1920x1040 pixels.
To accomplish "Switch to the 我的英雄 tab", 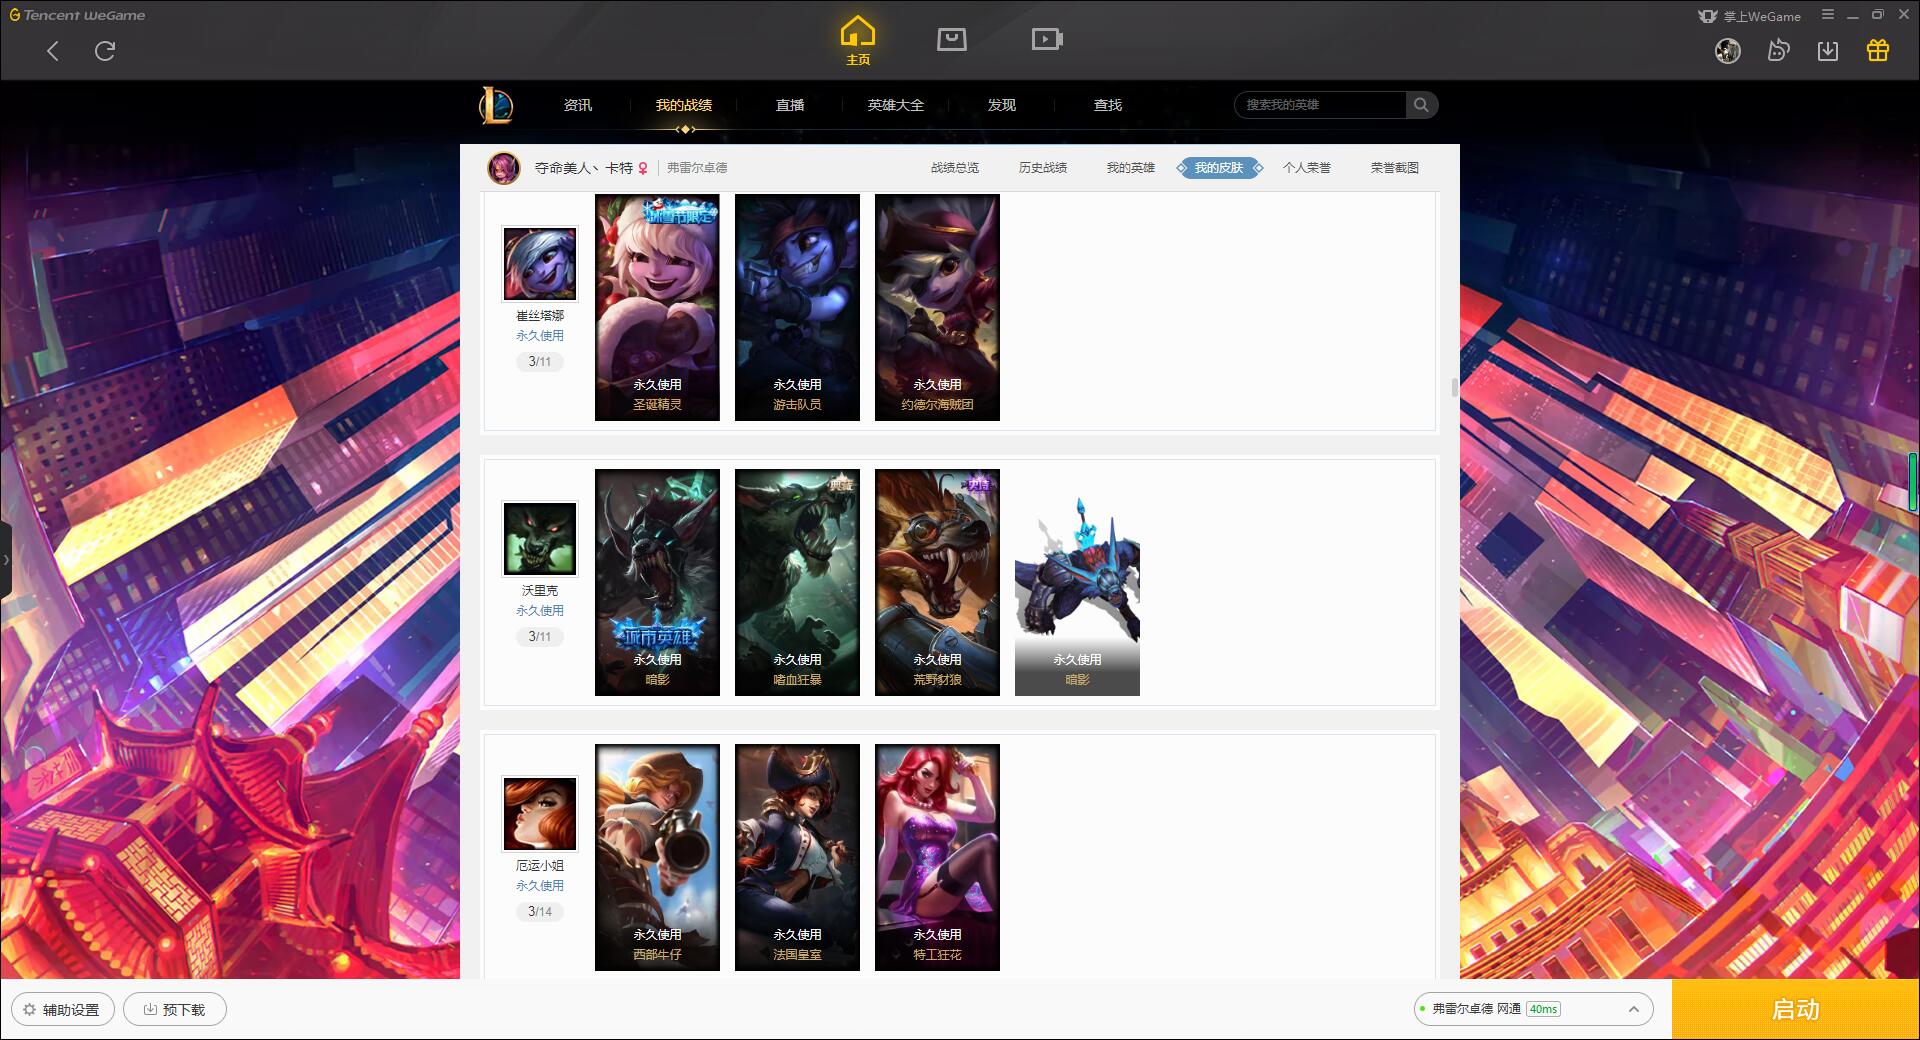I will click(1130, 168).
